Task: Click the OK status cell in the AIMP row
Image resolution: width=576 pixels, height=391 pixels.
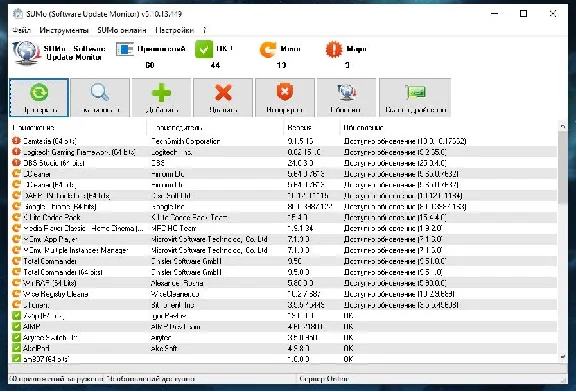Action: (348, 326)
